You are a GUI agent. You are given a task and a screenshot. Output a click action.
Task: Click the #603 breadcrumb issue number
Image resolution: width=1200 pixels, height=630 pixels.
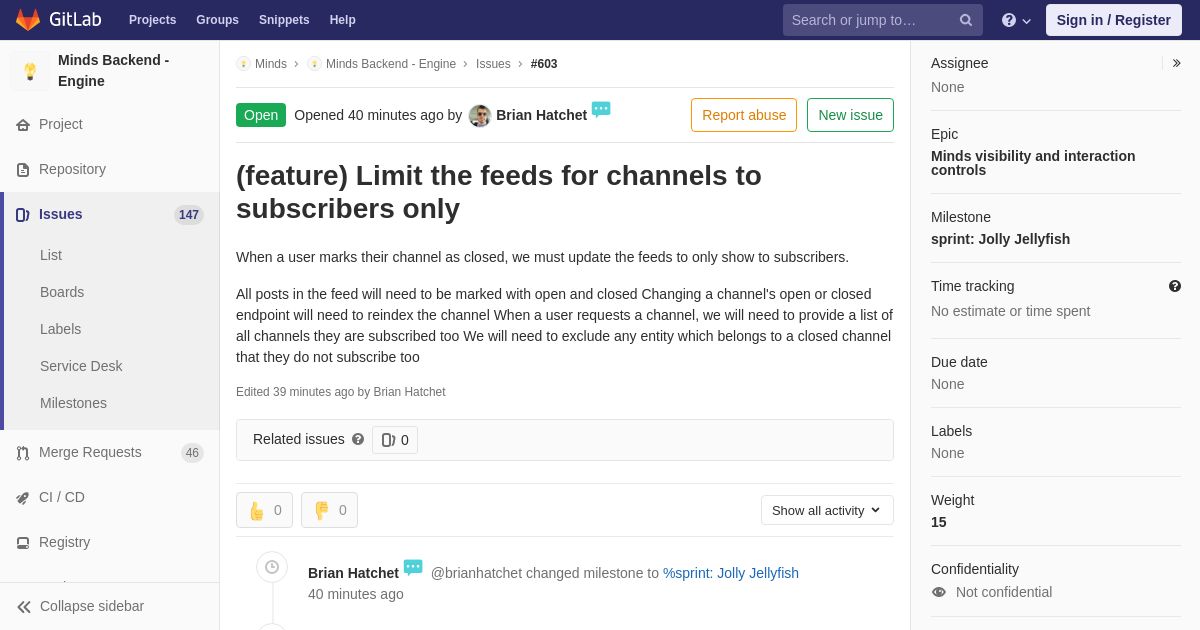point(544,64)
